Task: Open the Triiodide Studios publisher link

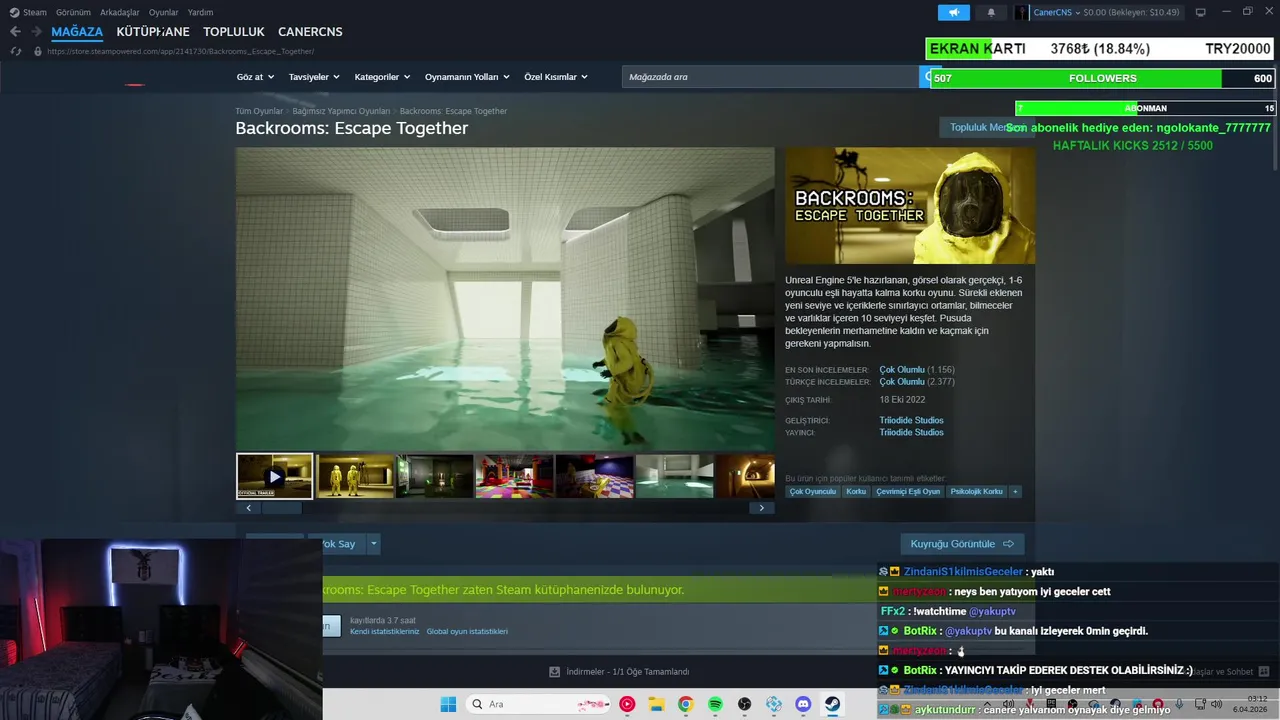Action: click(911, 432)
